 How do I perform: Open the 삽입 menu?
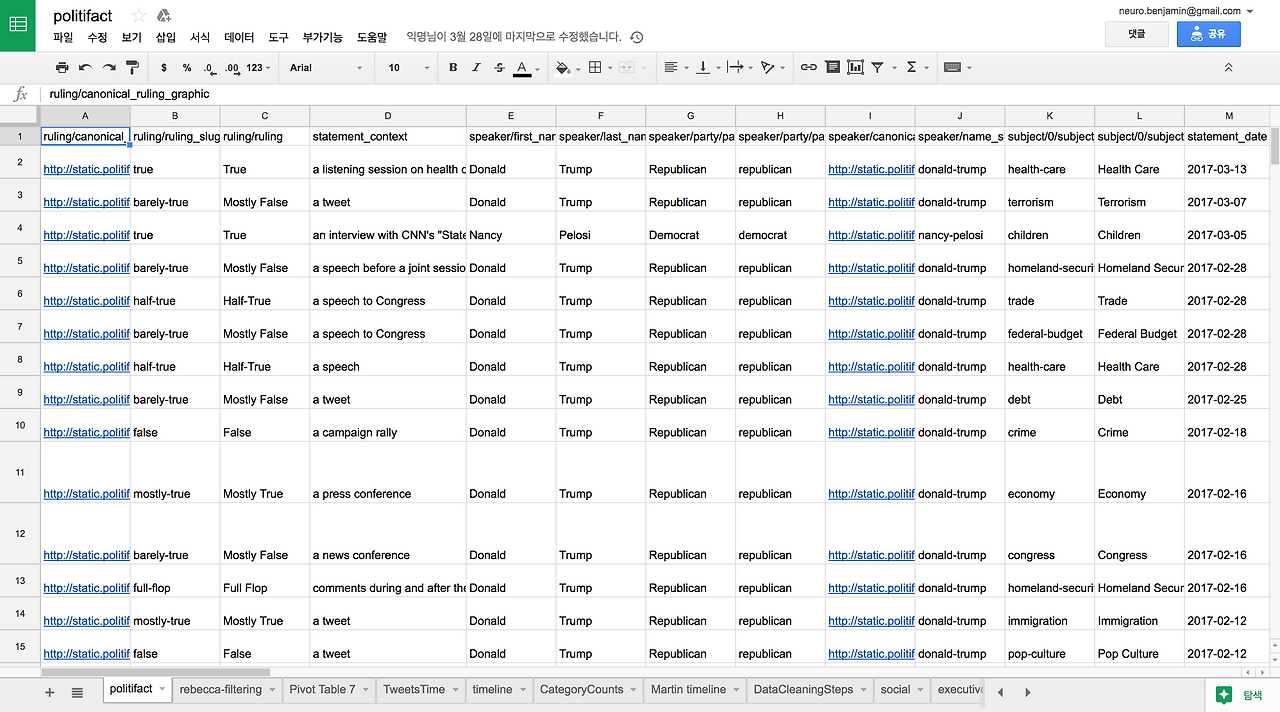[x=166, y=37]
